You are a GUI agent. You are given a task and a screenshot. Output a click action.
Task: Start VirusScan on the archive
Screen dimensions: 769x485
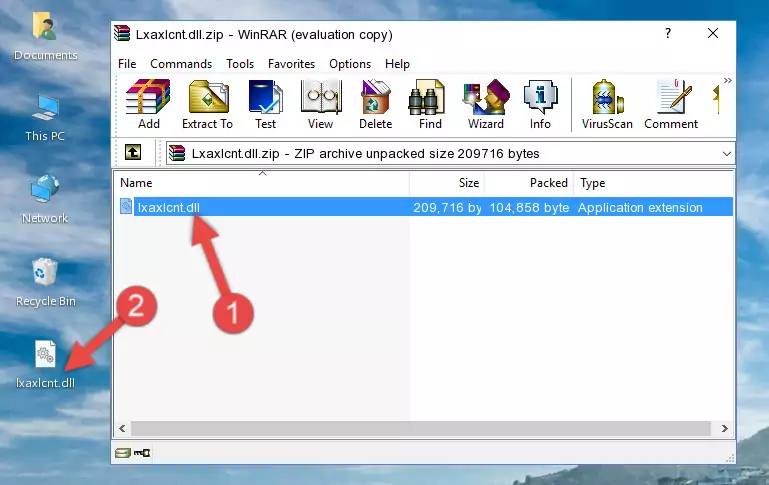pos(607,104)
